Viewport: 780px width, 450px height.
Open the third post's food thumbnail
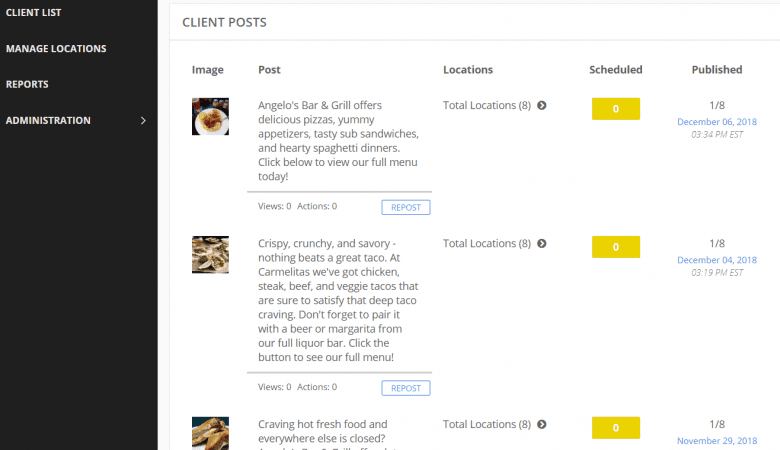pyautogui.click(x=210, y=433)
